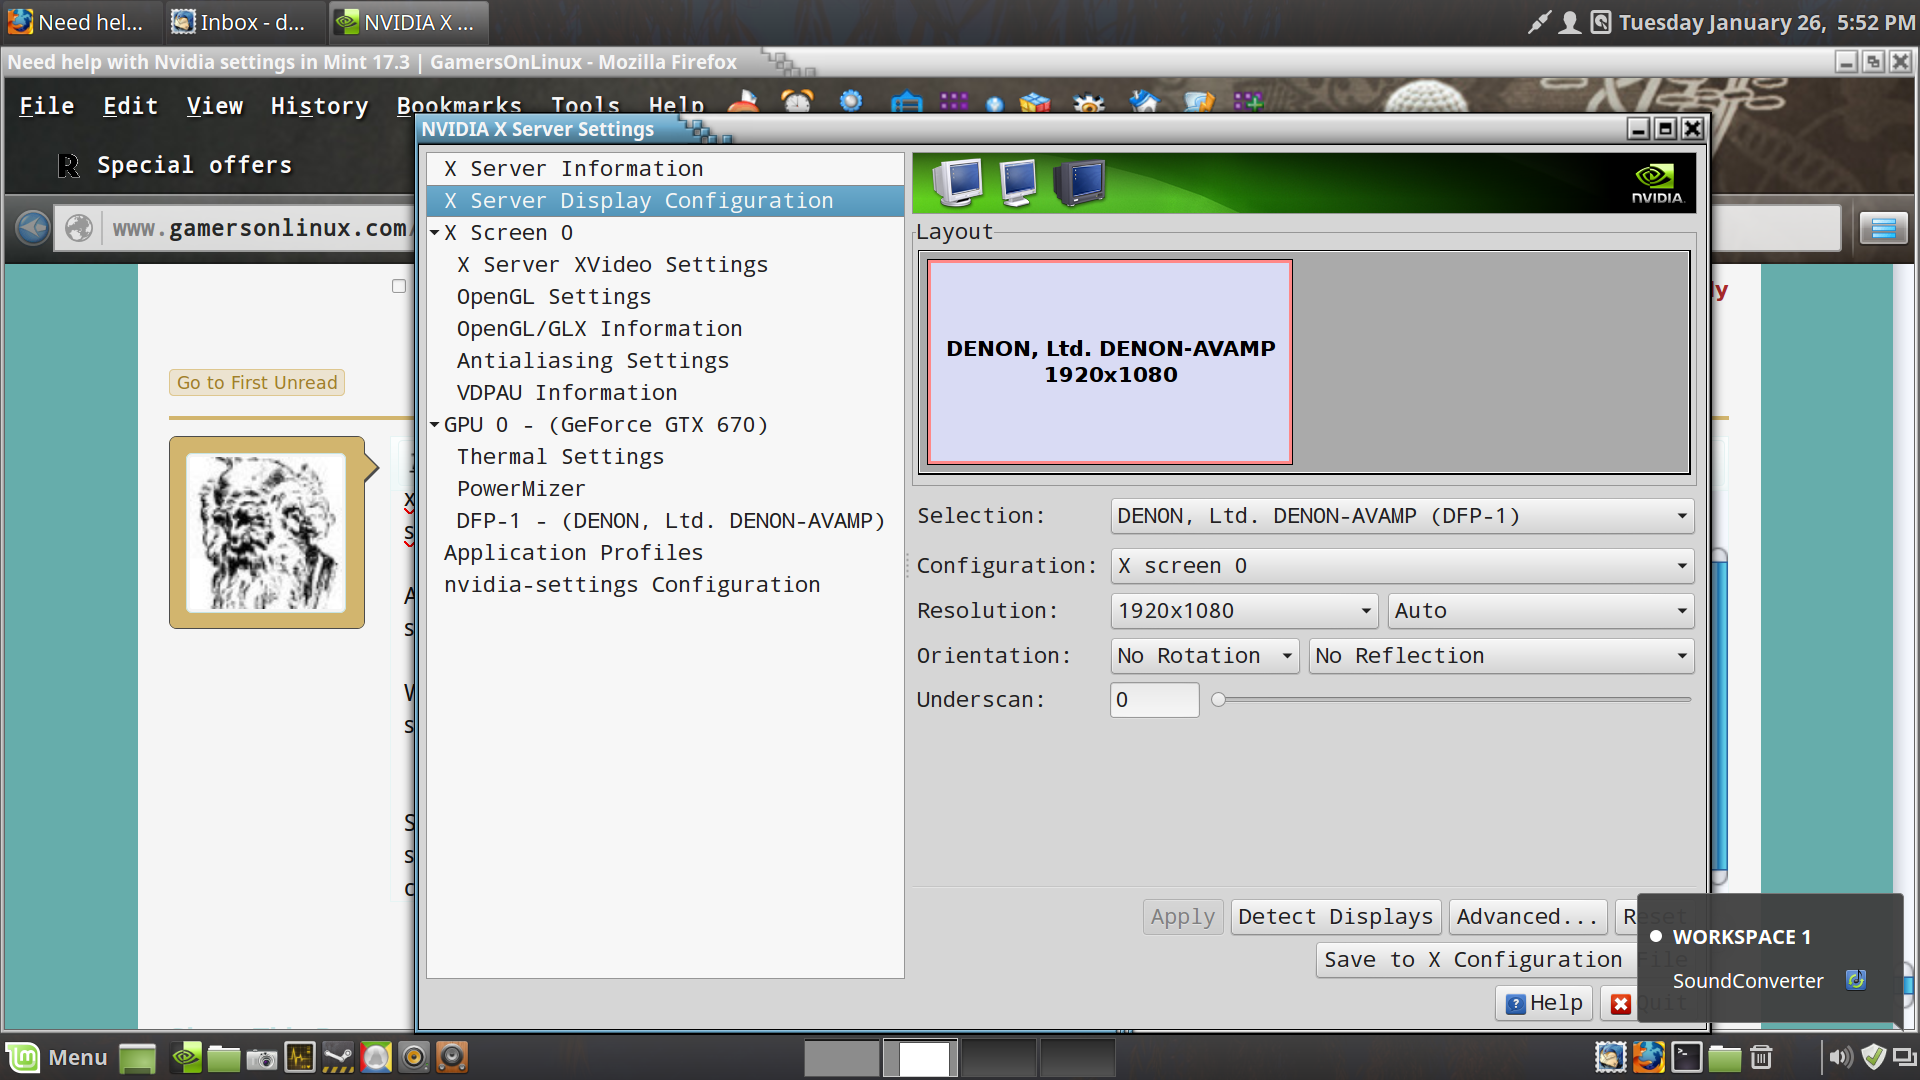Open Firefox File menu
The image size is (1920, 1080).
[x=47, y=106]
